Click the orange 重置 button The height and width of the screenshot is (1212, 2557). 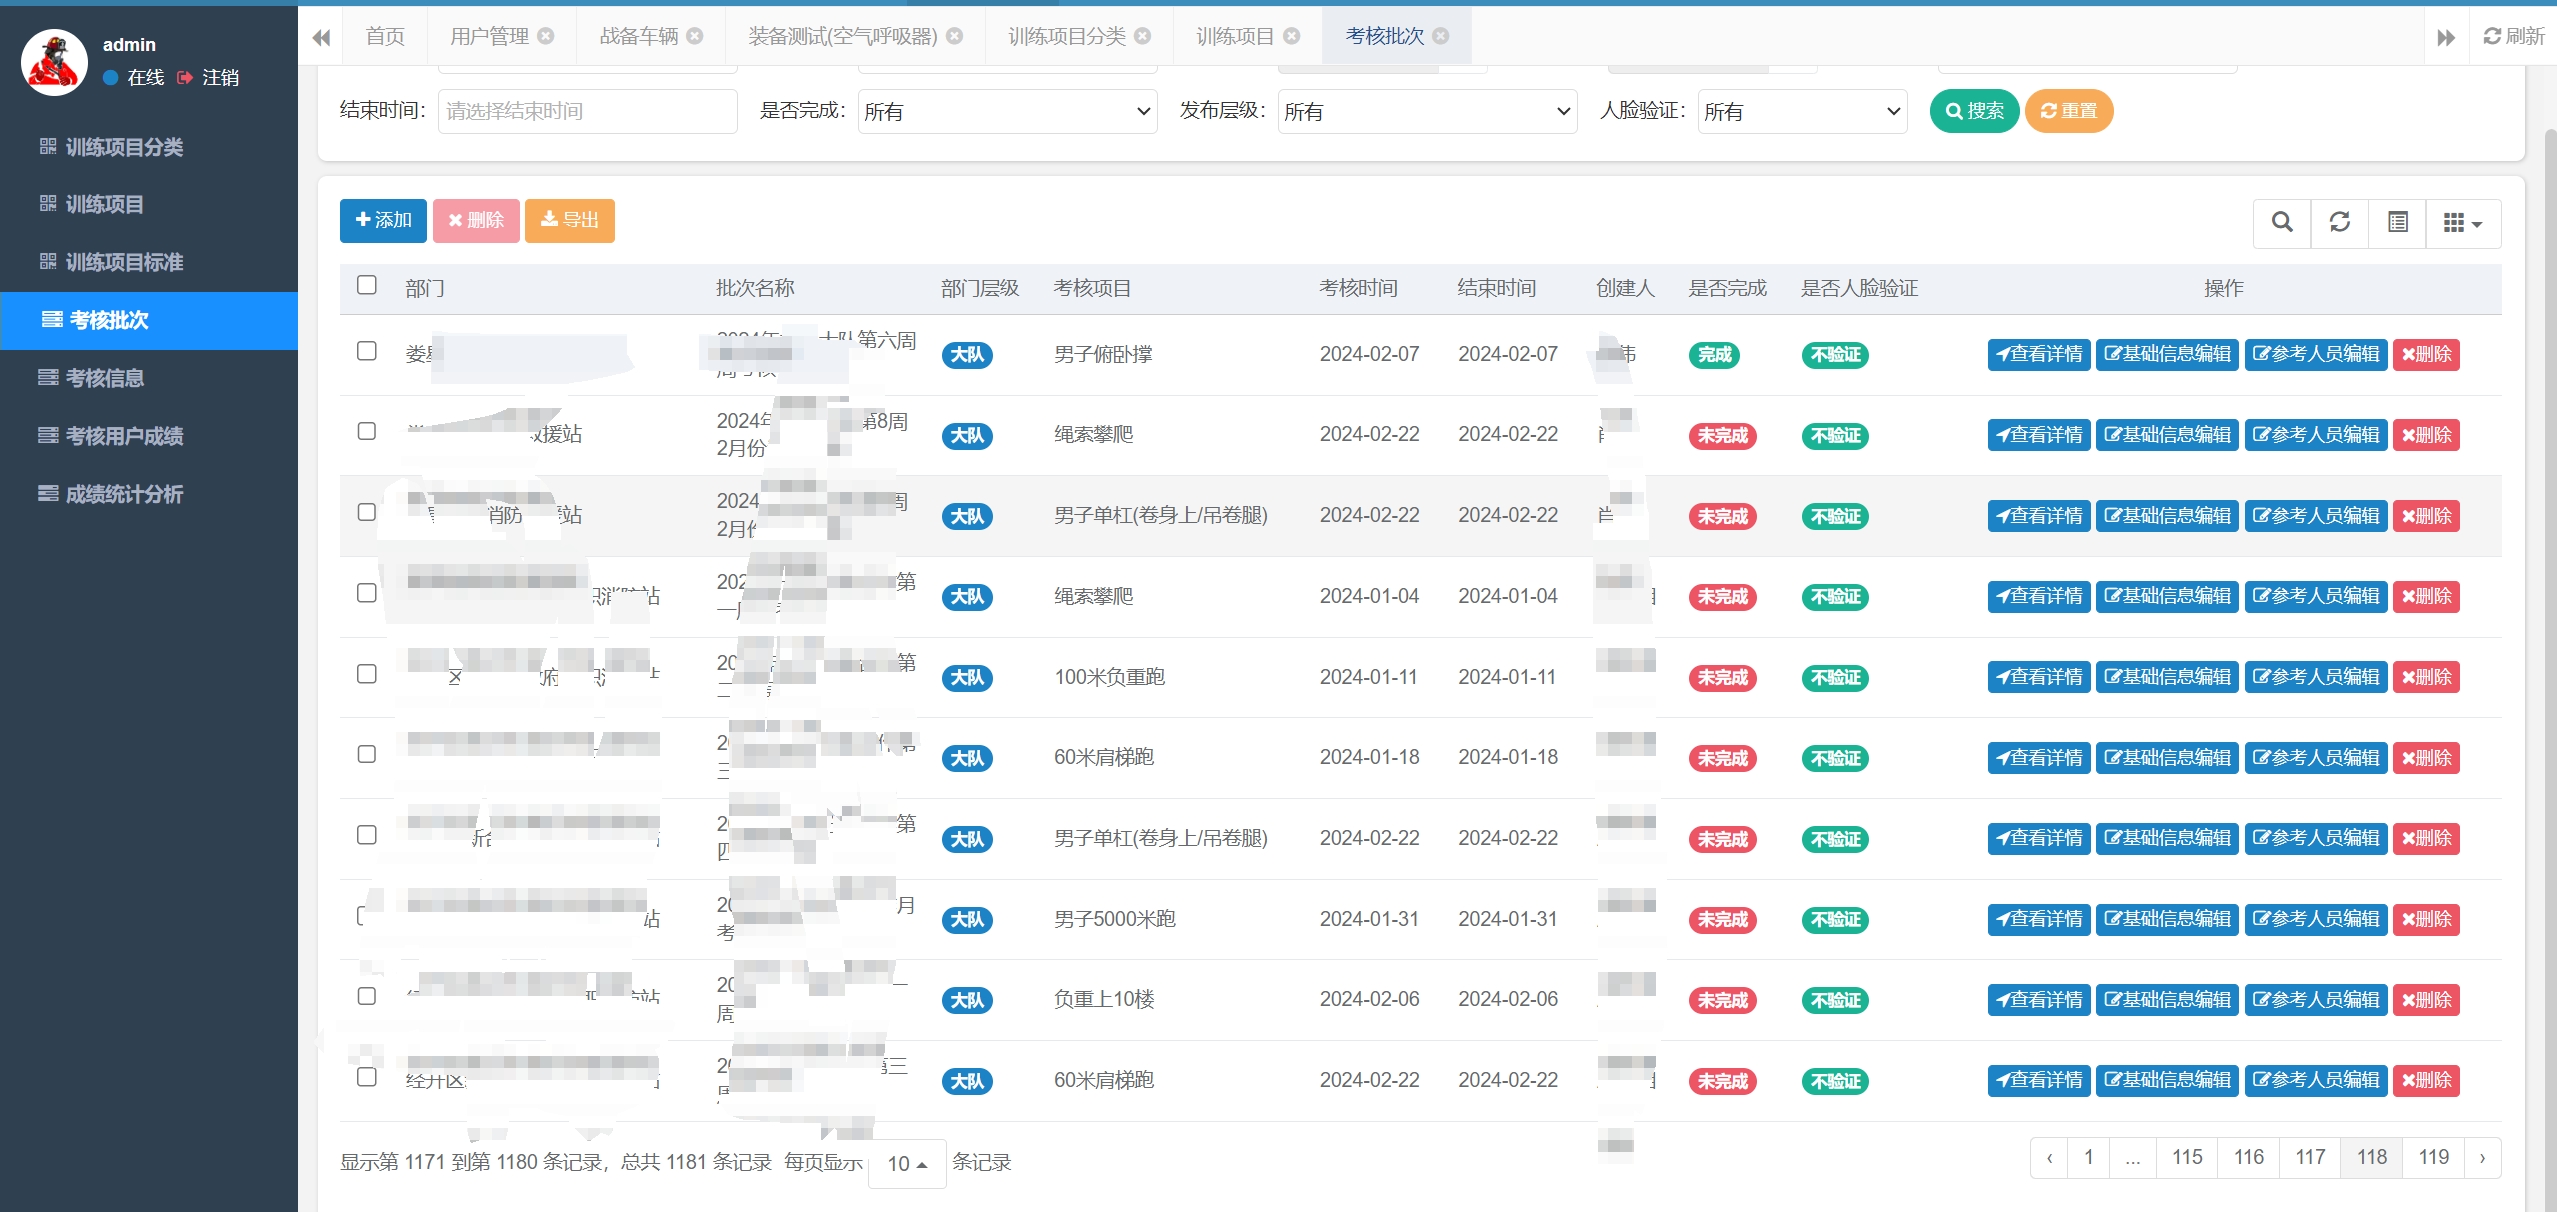click(2069, 111)
